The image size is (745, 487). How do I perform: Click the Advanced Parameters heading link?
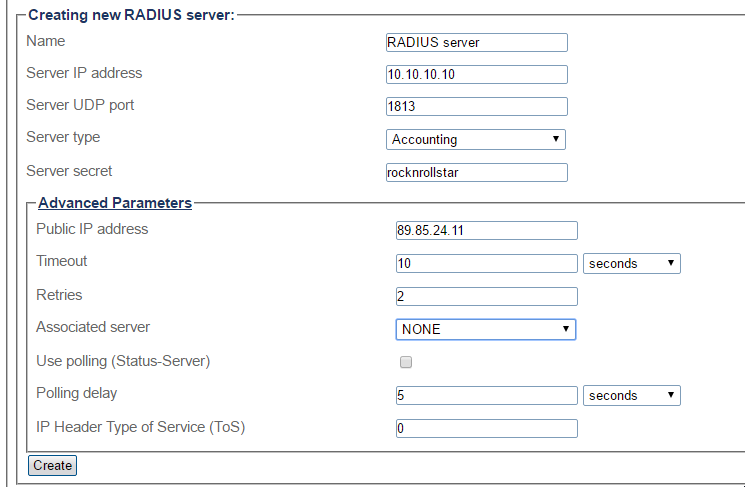(x=114, y=203)
